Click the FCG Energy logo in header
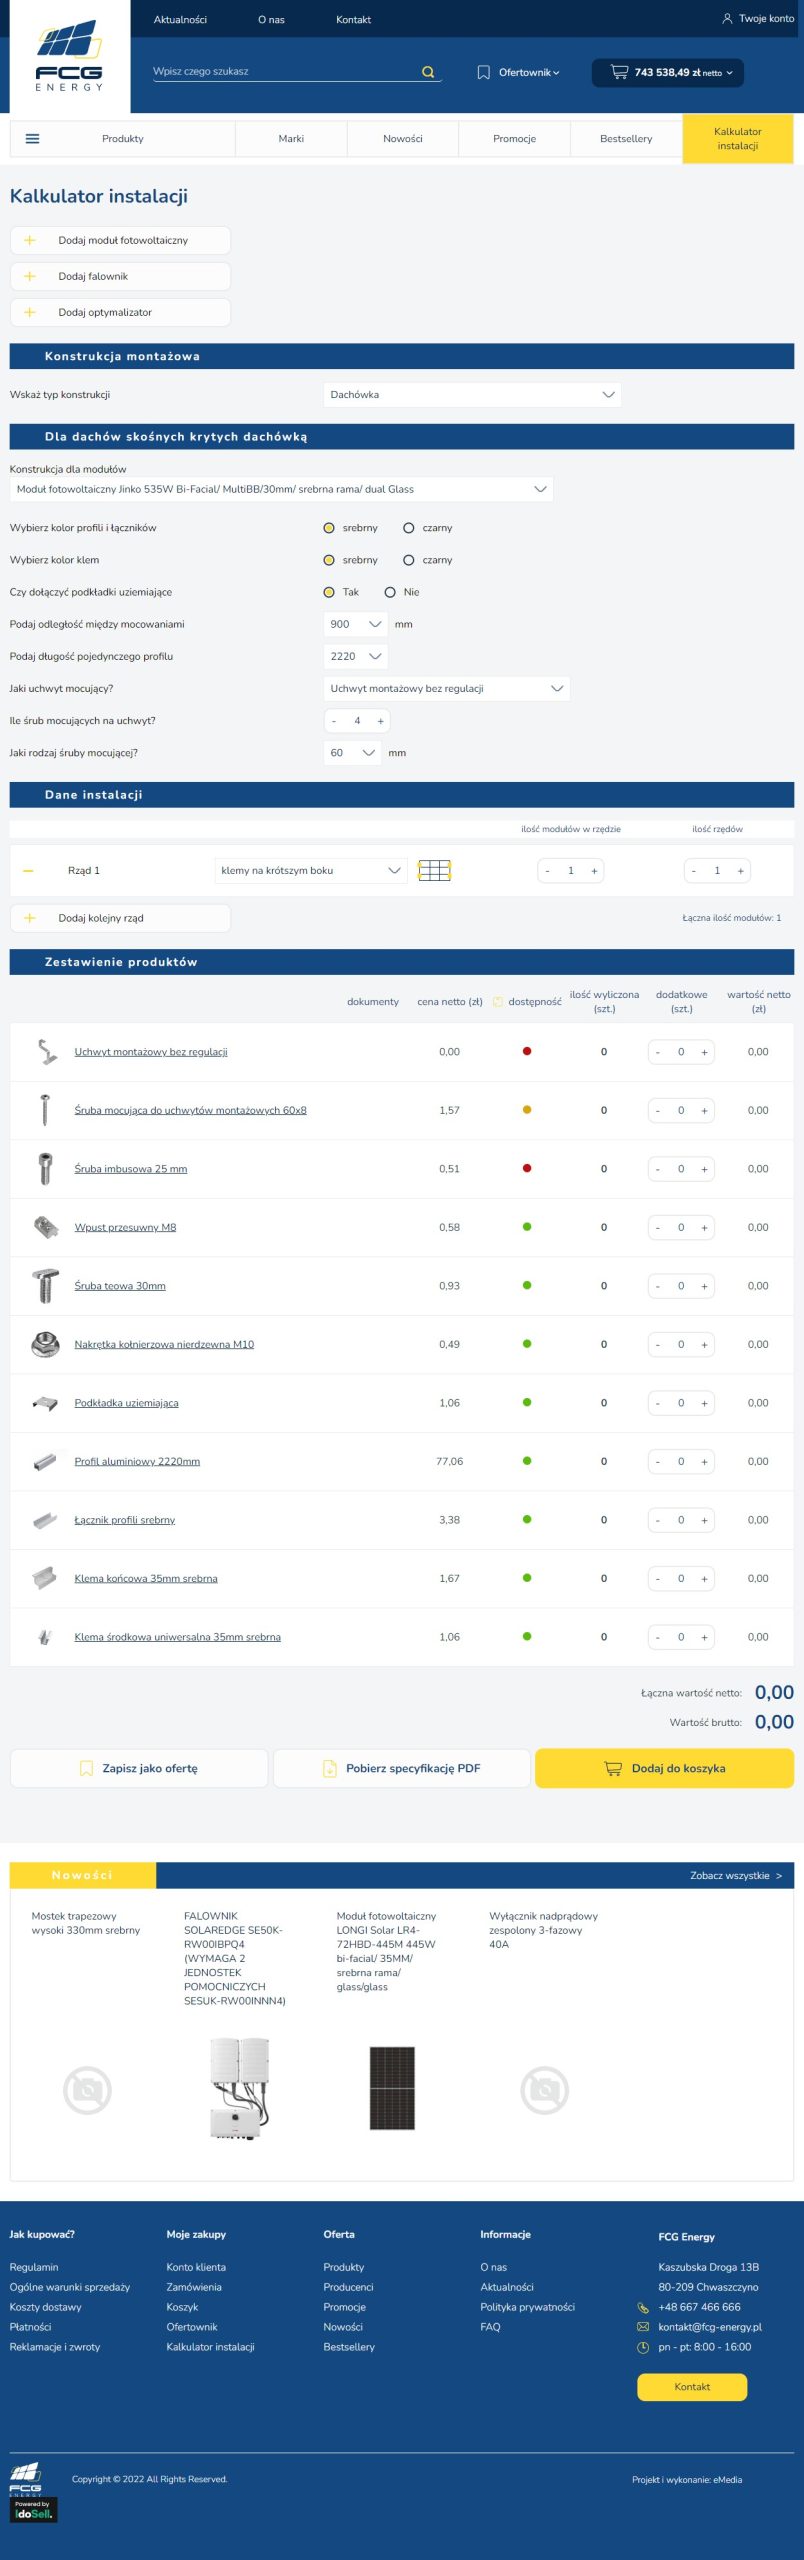804x2560 pixels. [69, 56]
